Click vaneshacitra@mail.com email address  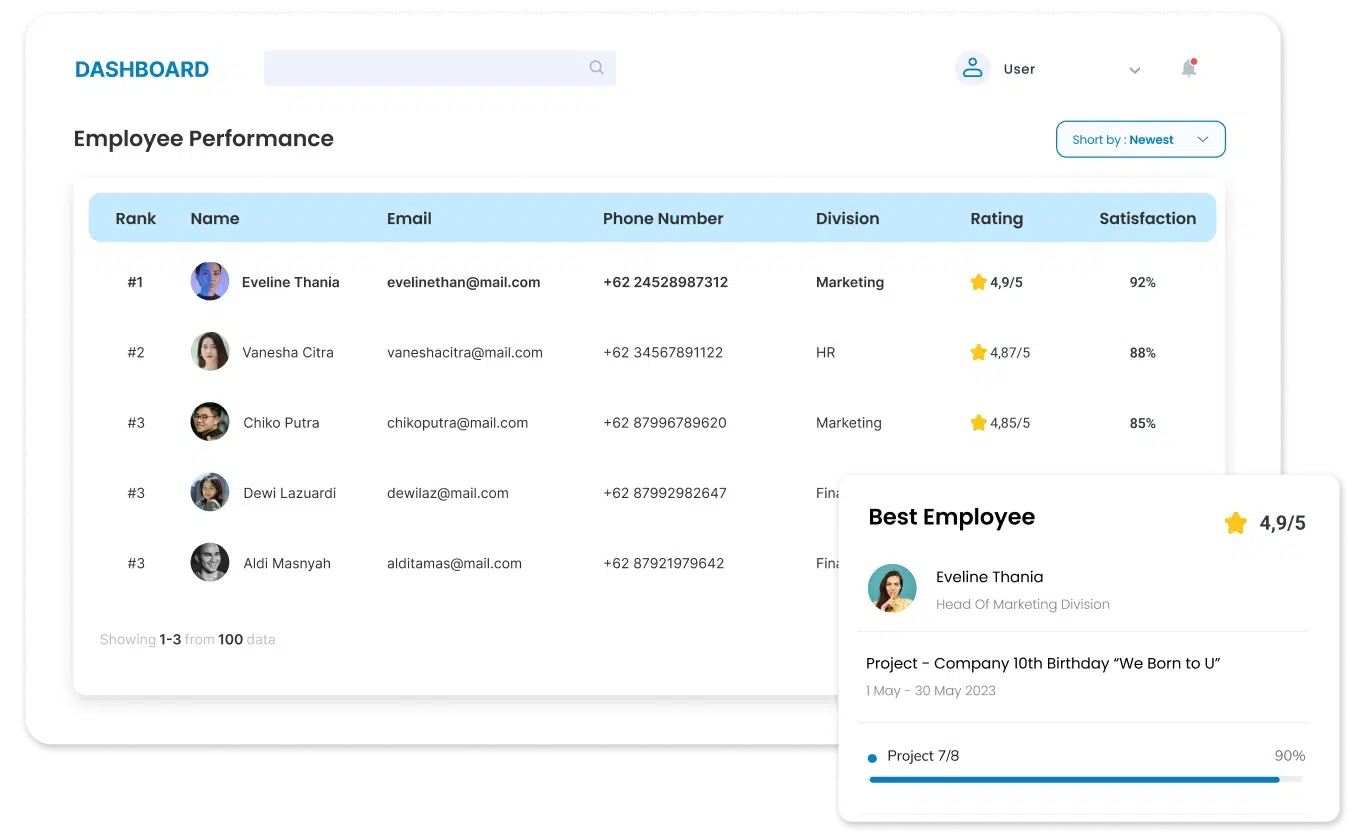coord(464,353)
